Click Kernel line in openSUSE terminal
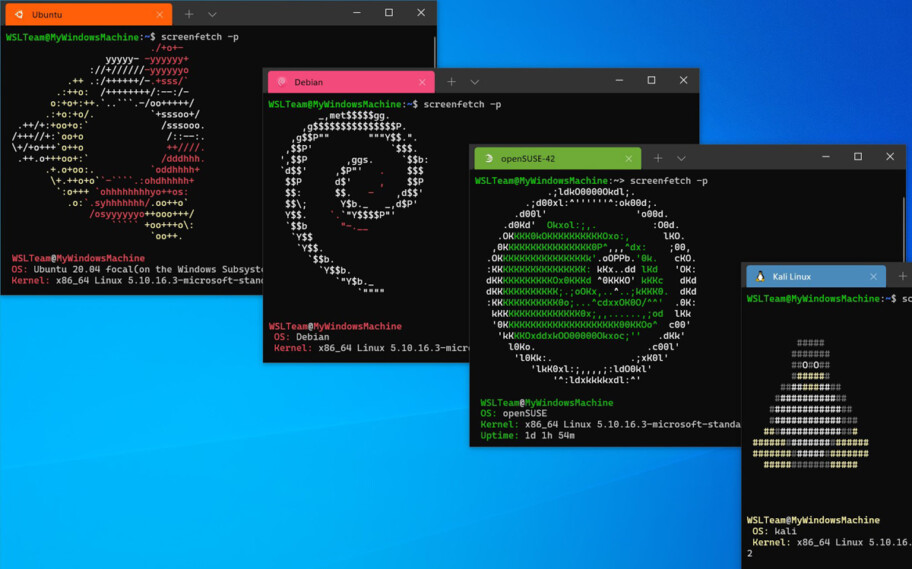This screenshot has height=569, width=912. [x=610, y=425]
